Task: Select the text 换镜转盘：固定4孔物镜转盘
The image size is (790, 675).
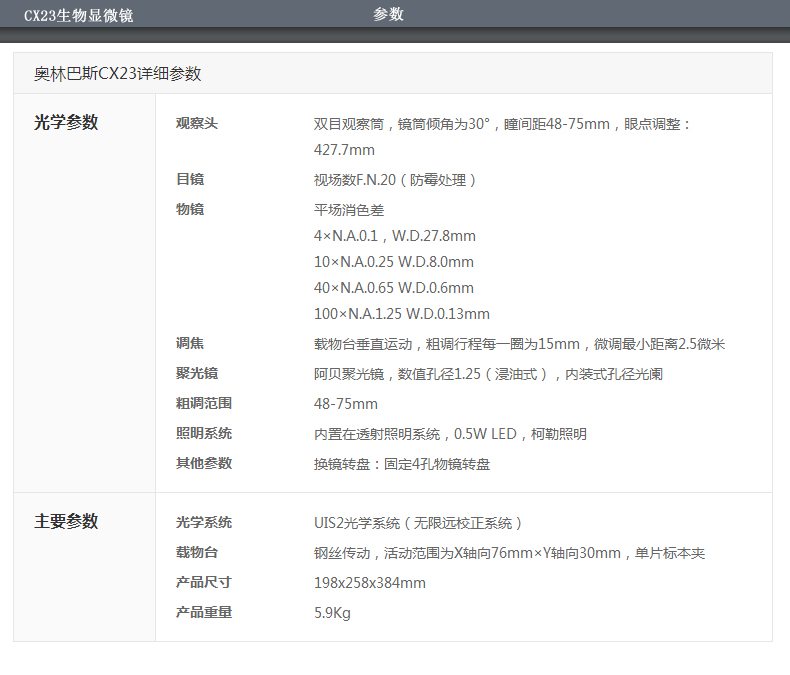Action: click(x=402, y=464)
